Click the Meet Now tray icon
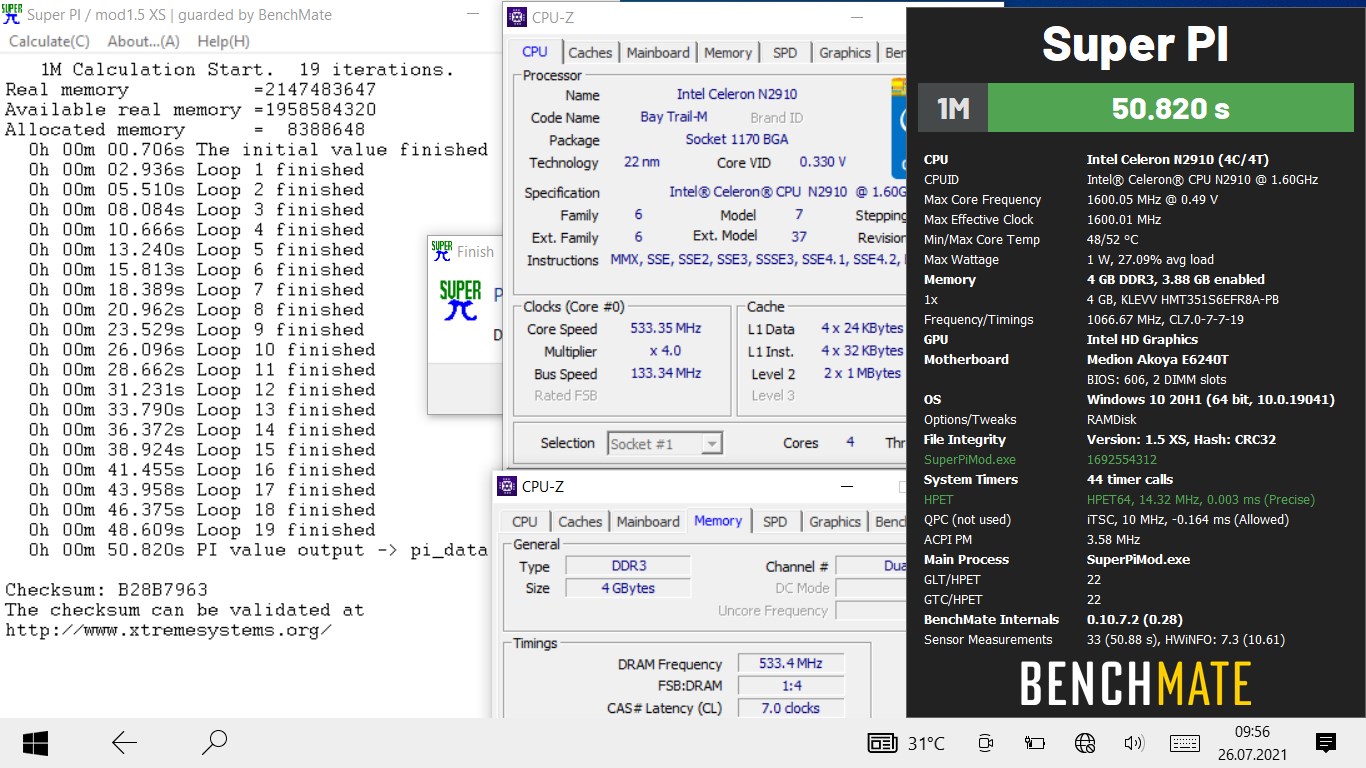 tap(985, 743)
